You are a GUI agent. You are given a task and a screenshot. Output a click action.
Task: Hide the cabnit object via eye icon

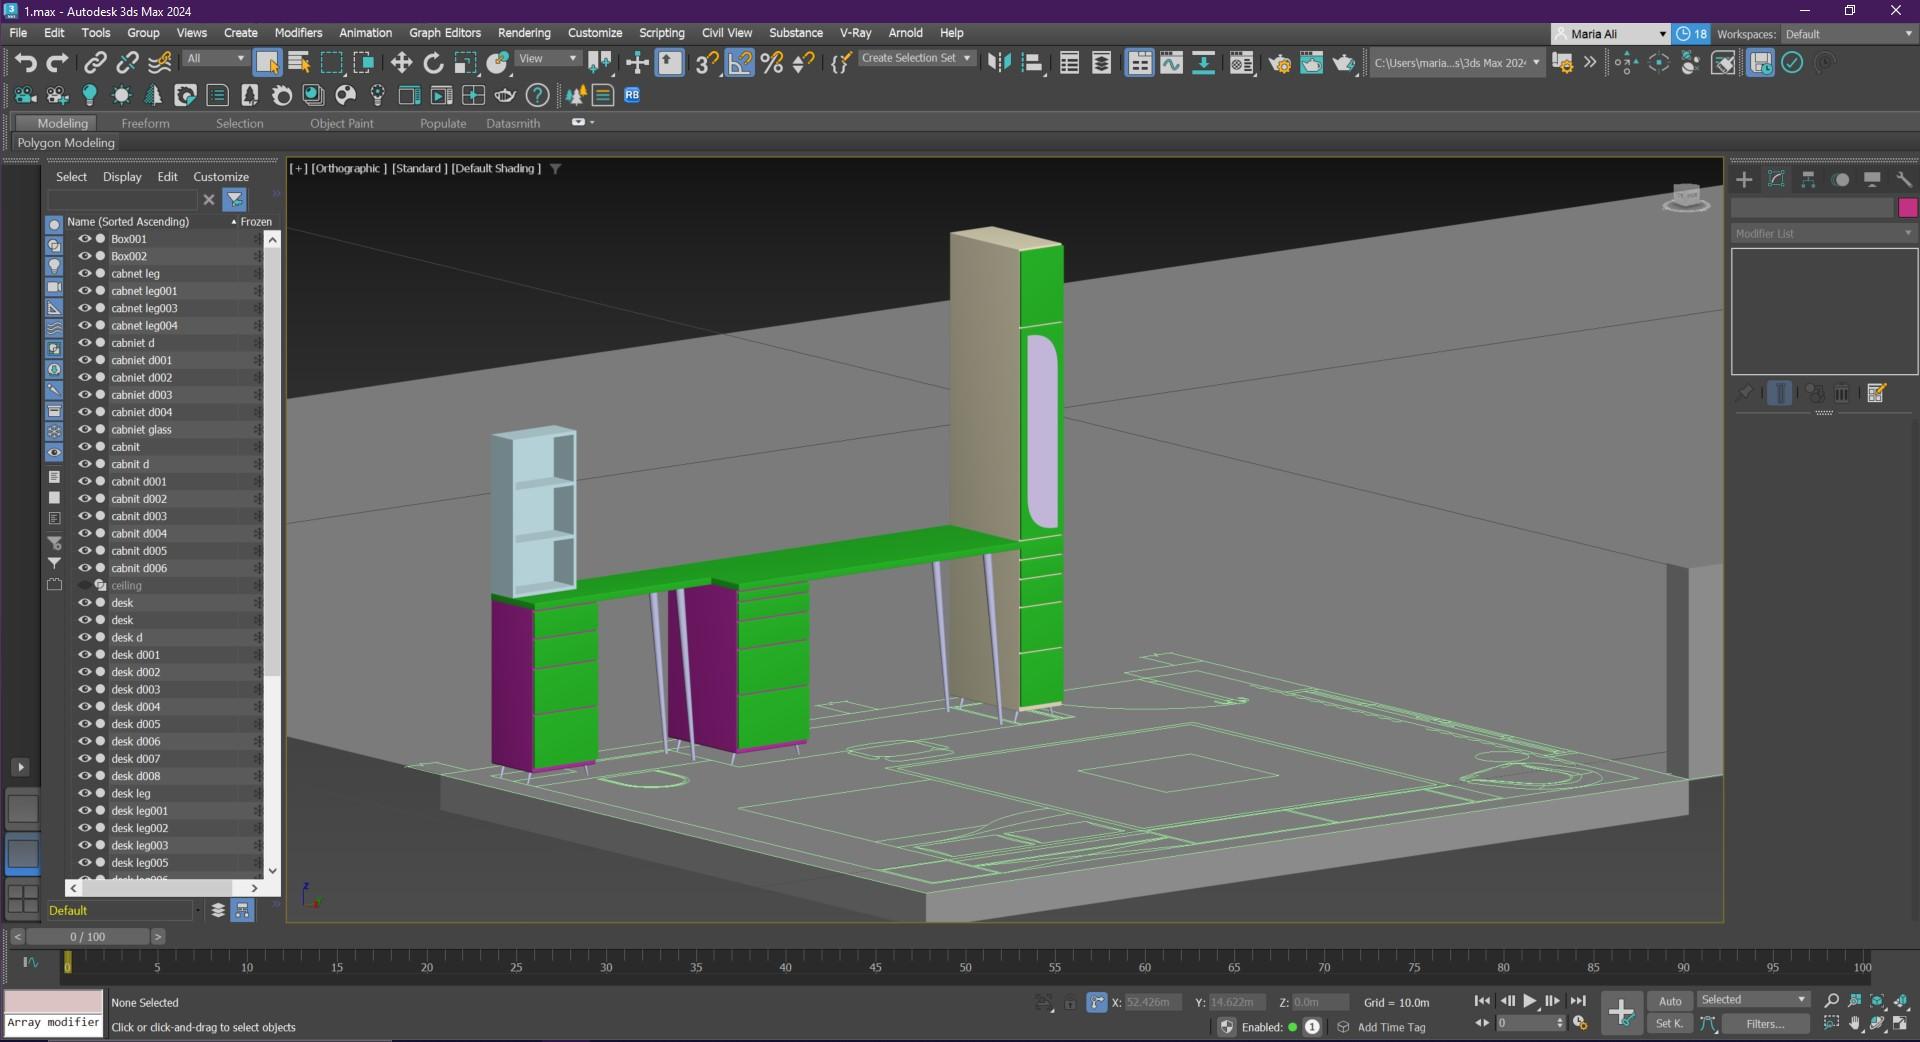(85, 447)
